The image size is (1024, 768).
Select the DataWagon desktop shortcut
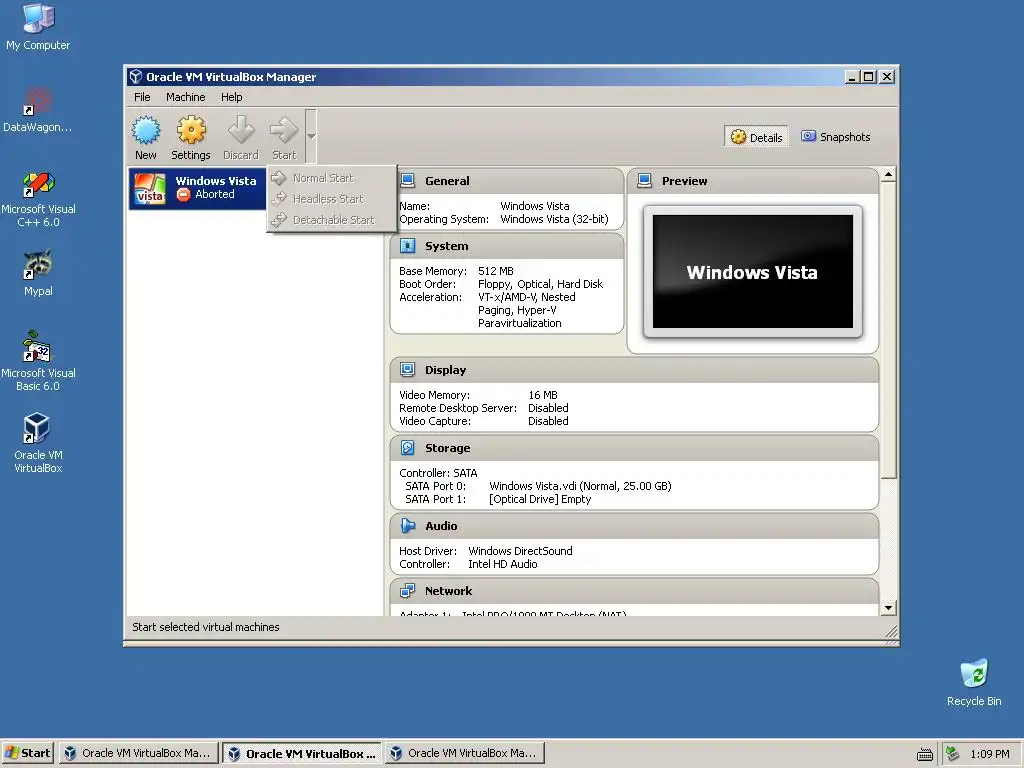(x=38, y=110)
